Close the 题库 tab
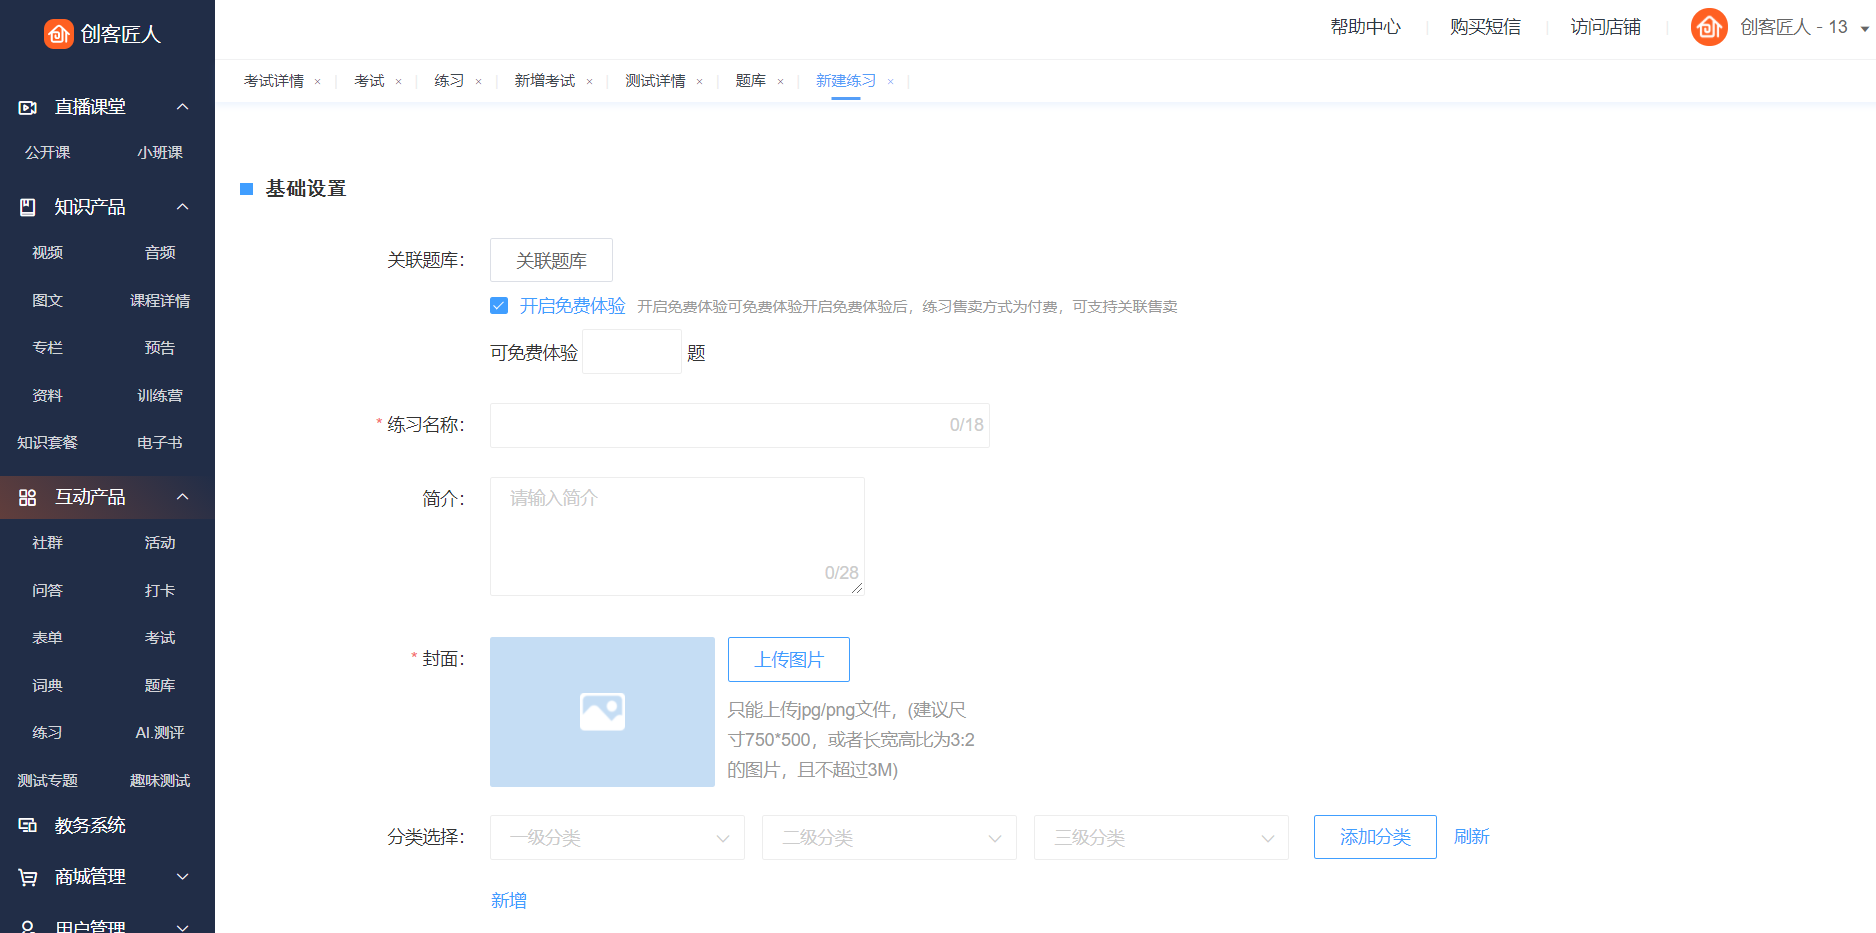Viewport: 1876px width, 933px height. coord(780,82)
